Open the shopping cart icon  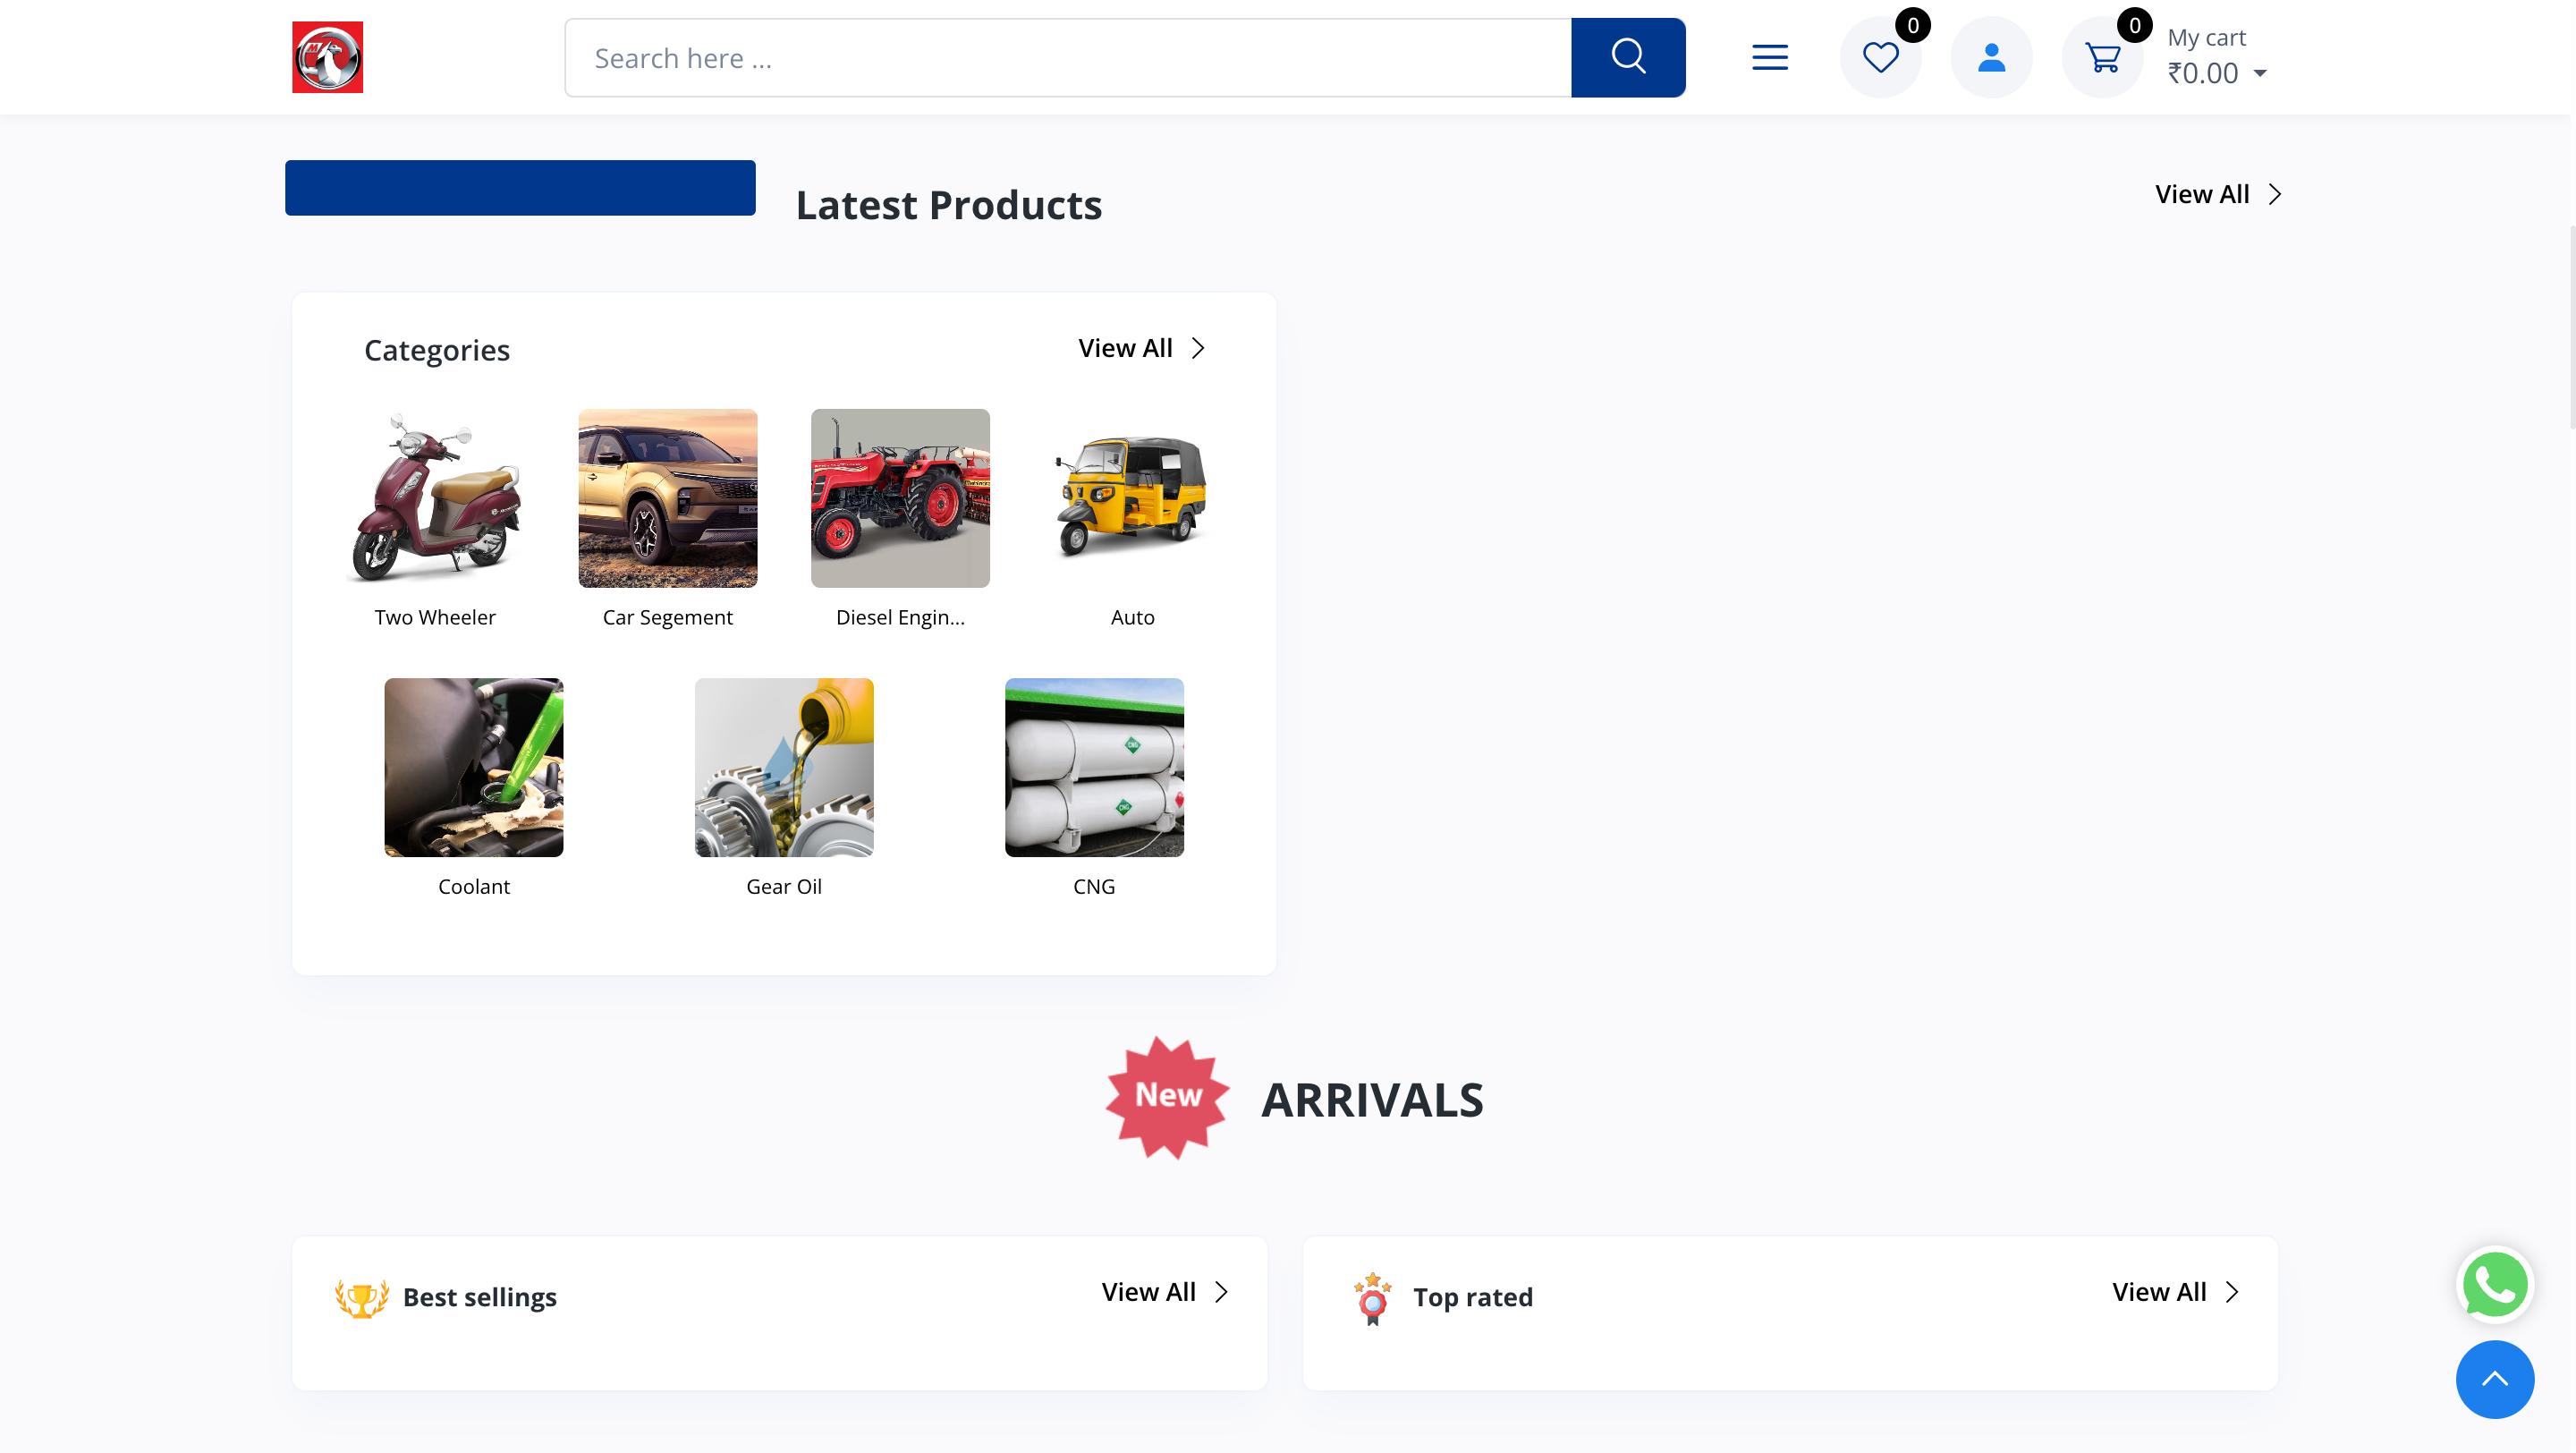pyautogui.click(x=2102, y=57)
